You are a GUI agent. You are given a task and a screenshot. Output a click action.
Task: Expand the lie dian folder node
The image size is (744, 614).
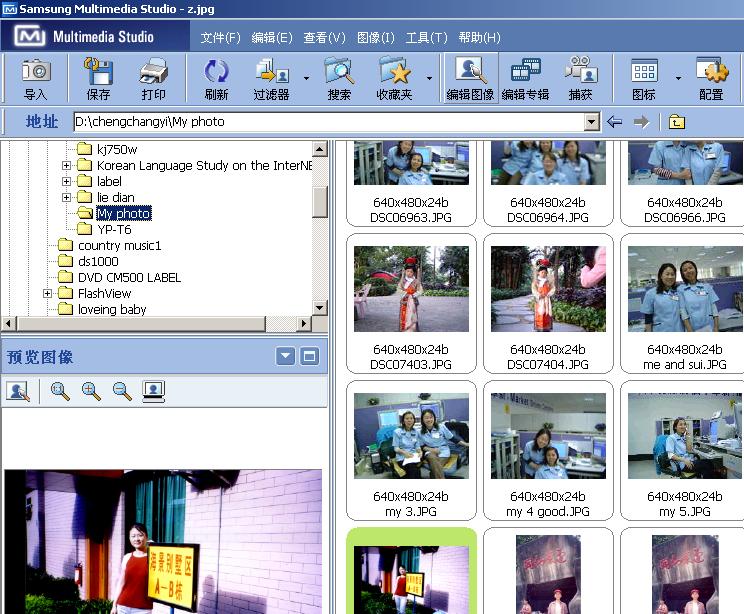coord(66,197)
